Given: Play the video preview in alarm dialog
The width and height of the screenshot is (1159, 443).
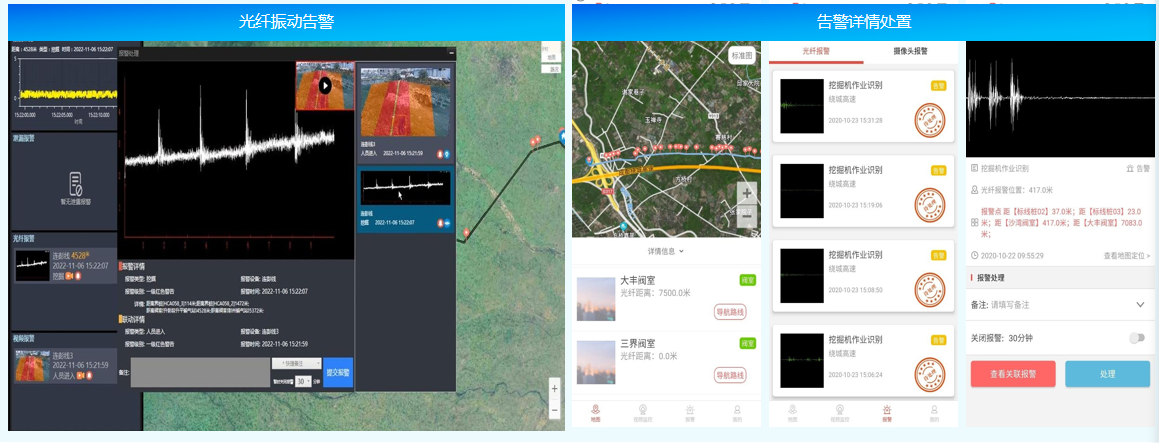Looking at the screenshot, I should 325,86.
